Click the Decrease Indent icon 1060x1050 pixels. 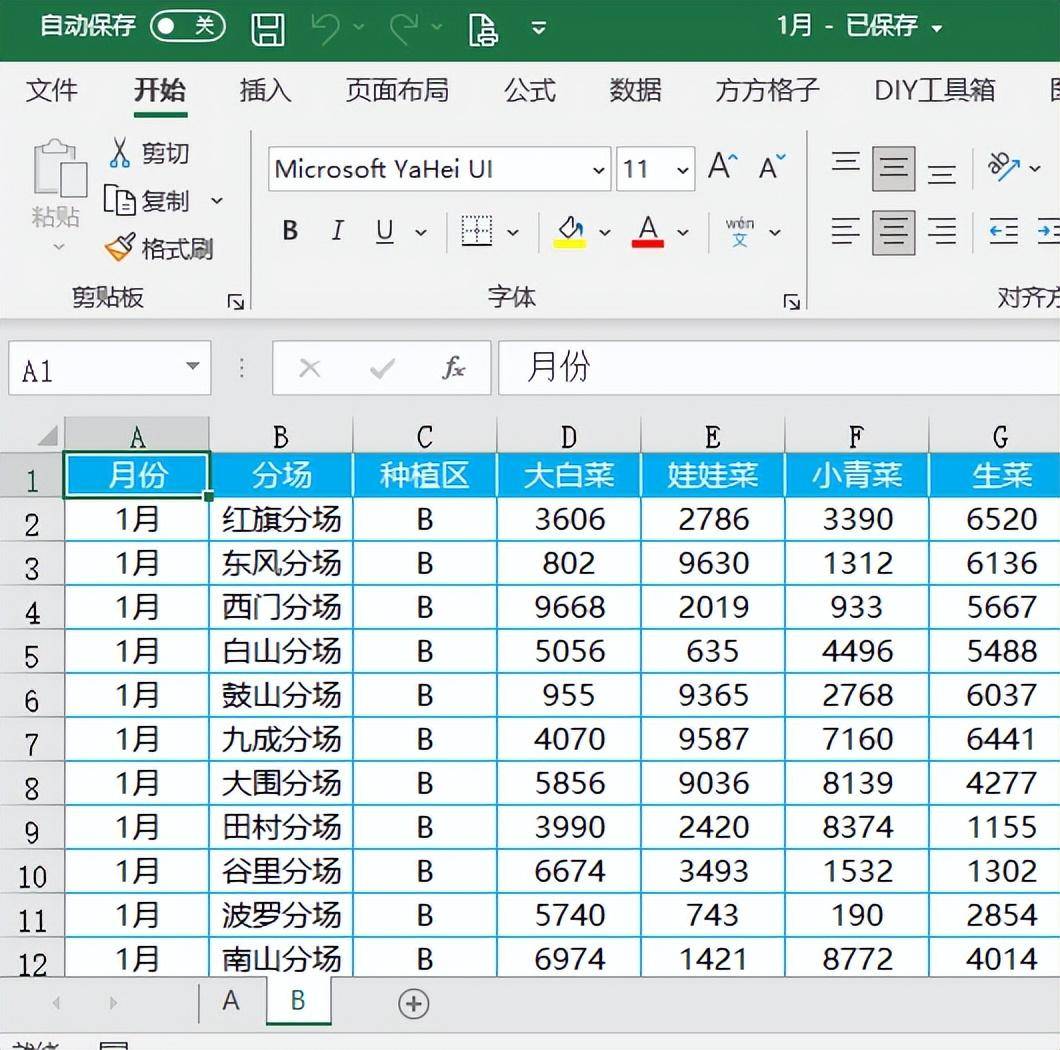[1004, 231]
